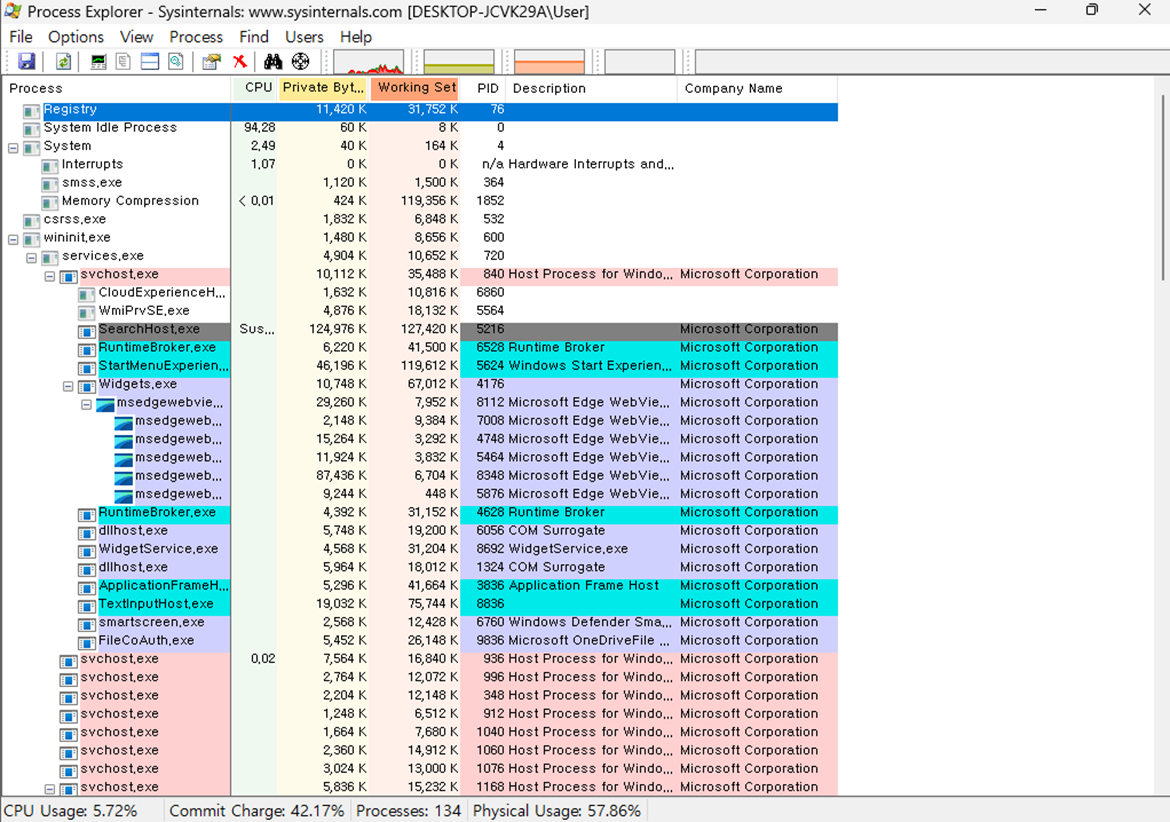
Task: Open Properties from the toolbar icon
Action: tap(212, 62)
